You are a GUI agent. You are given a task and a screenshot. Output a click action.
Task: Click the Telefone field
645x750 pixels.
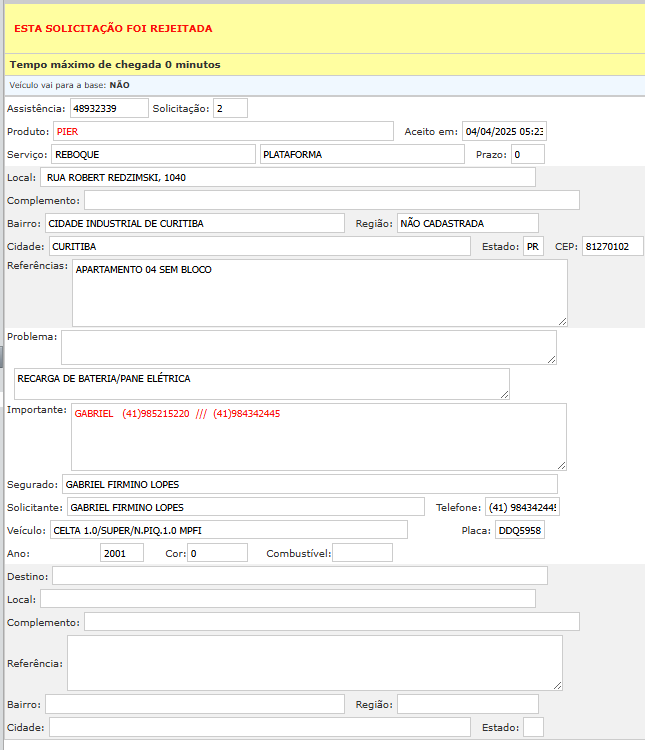[x=522, y=507]
